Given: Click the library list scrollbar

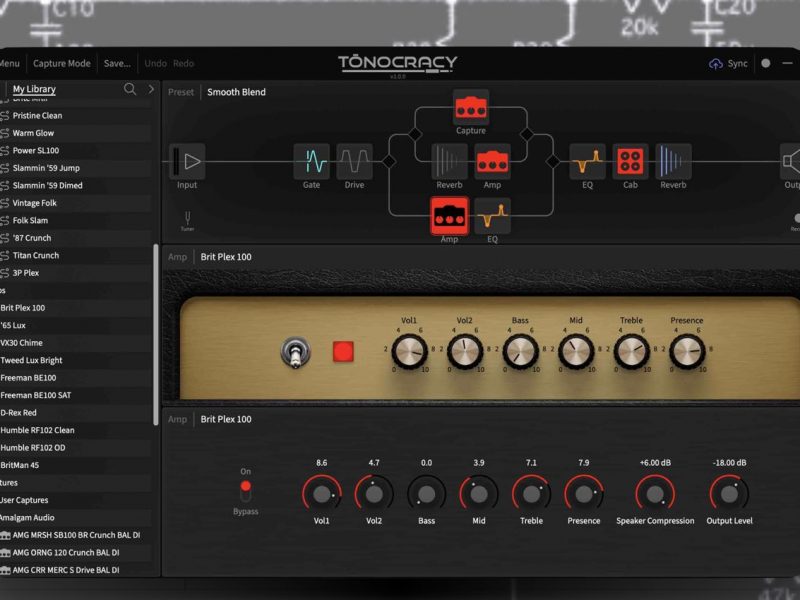Looking at the screenshot, I should tap(156, 335).
